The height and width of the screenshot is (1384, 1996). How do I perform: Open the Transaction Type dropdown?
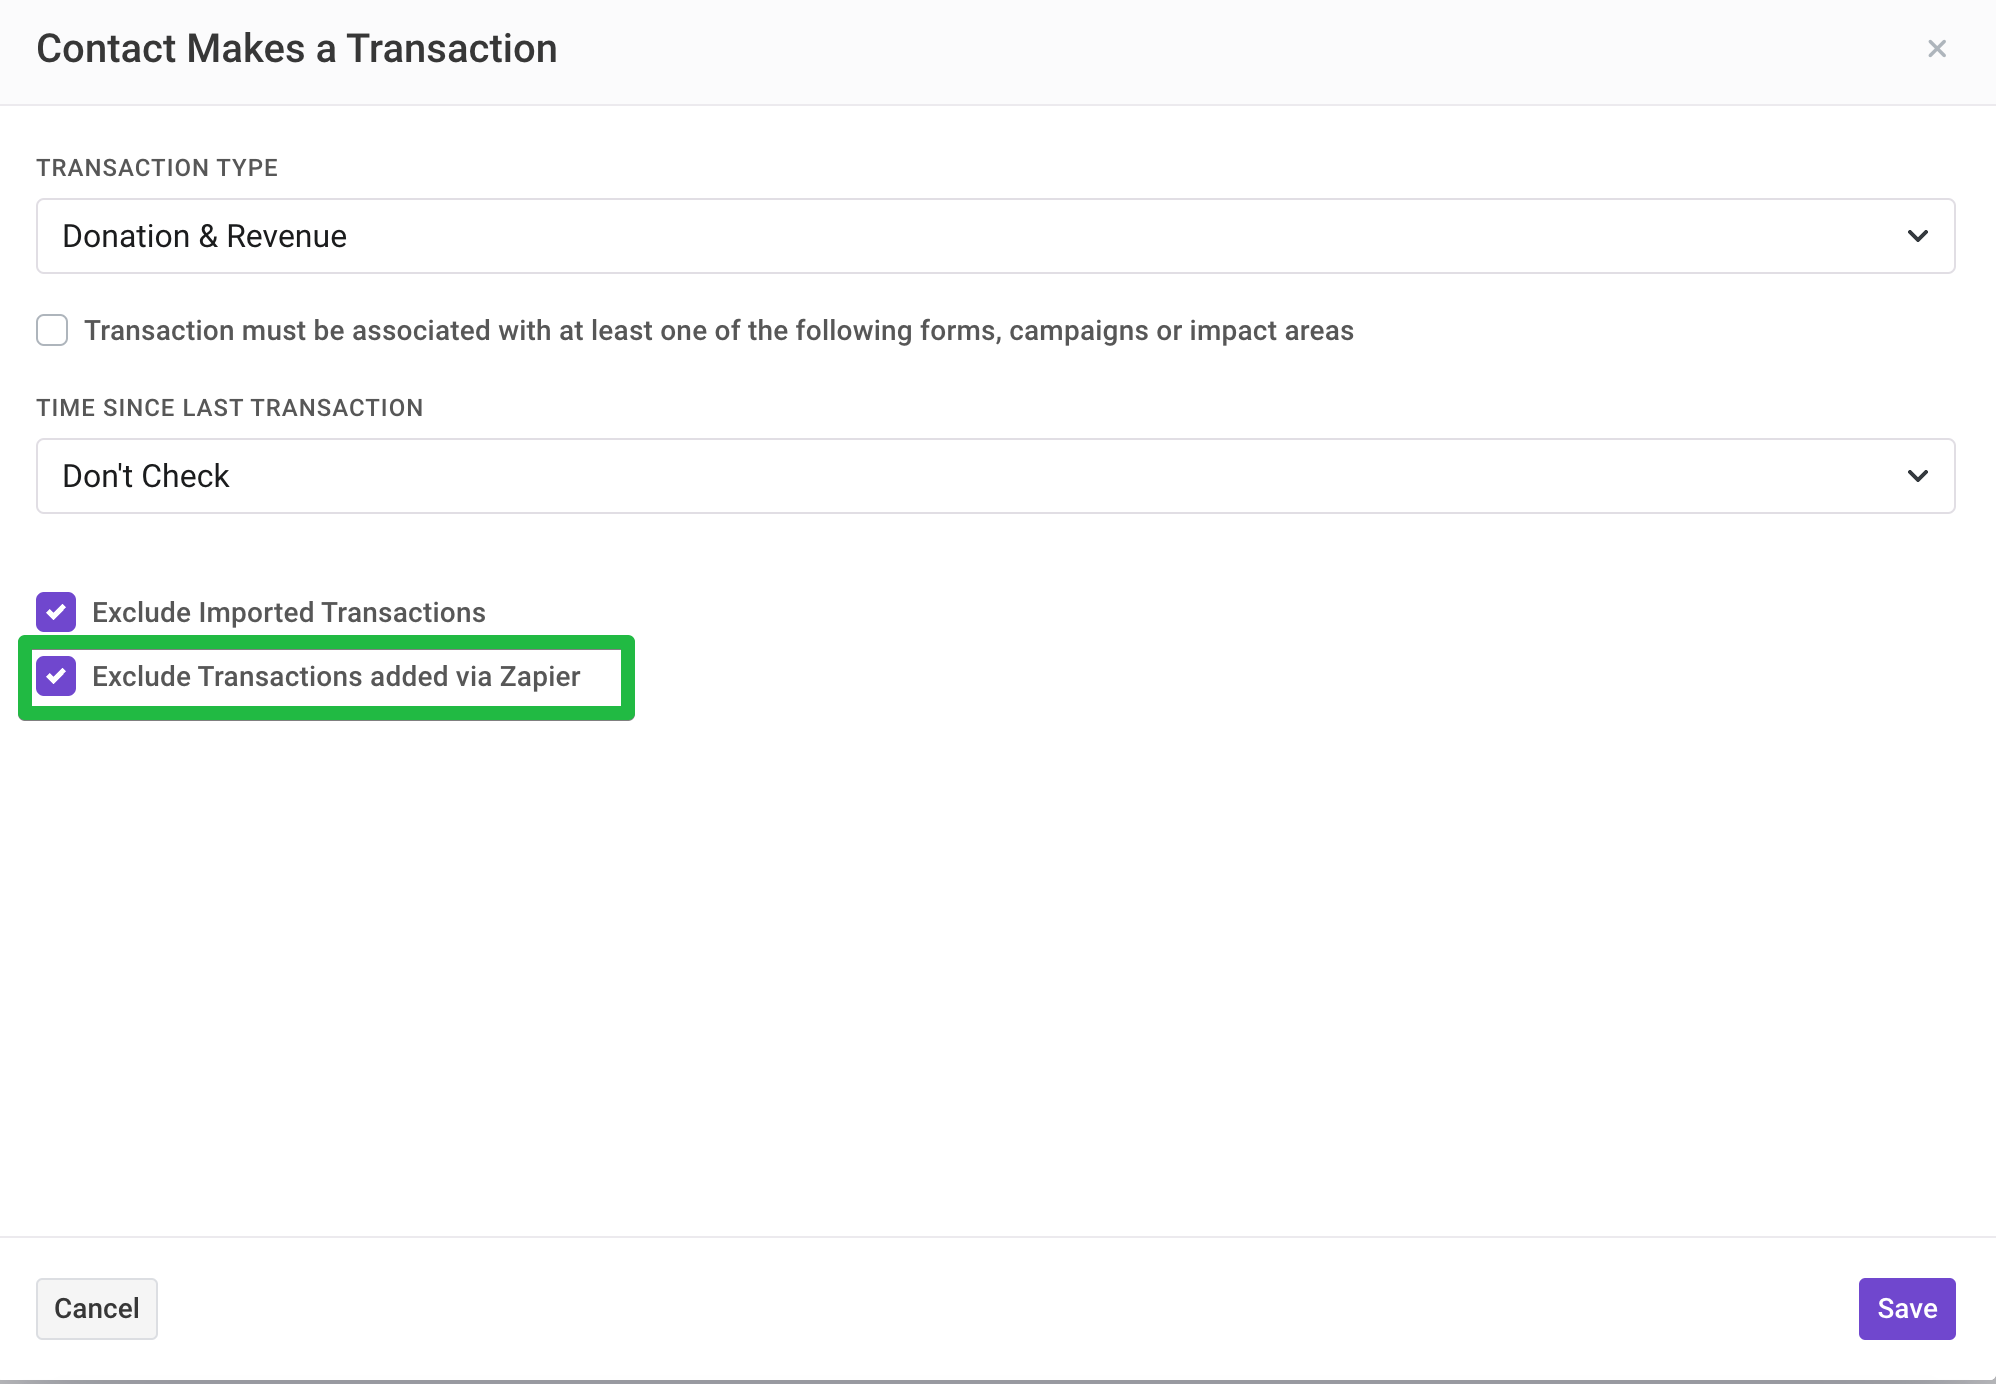(x=996, y=236)
